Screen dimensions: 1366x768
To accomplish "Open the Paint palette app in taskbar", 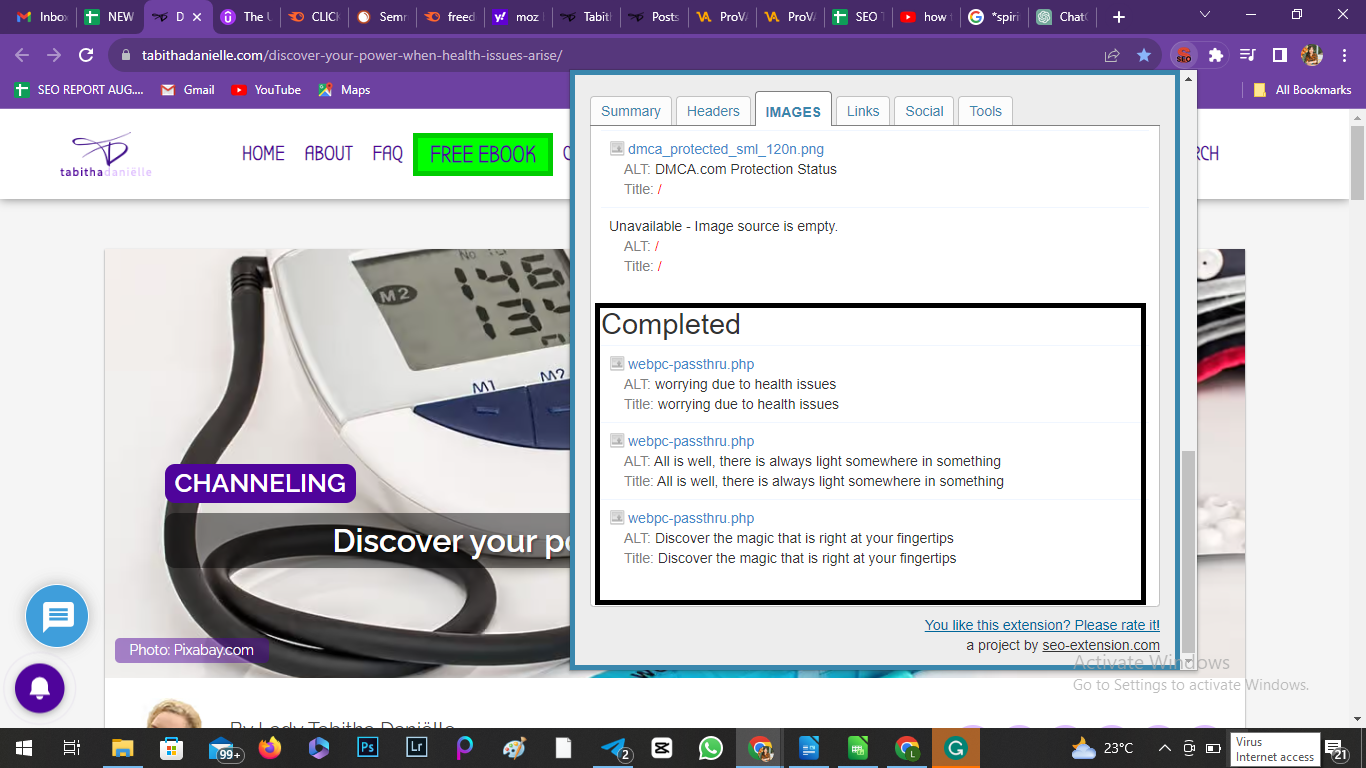I will 514,748.
